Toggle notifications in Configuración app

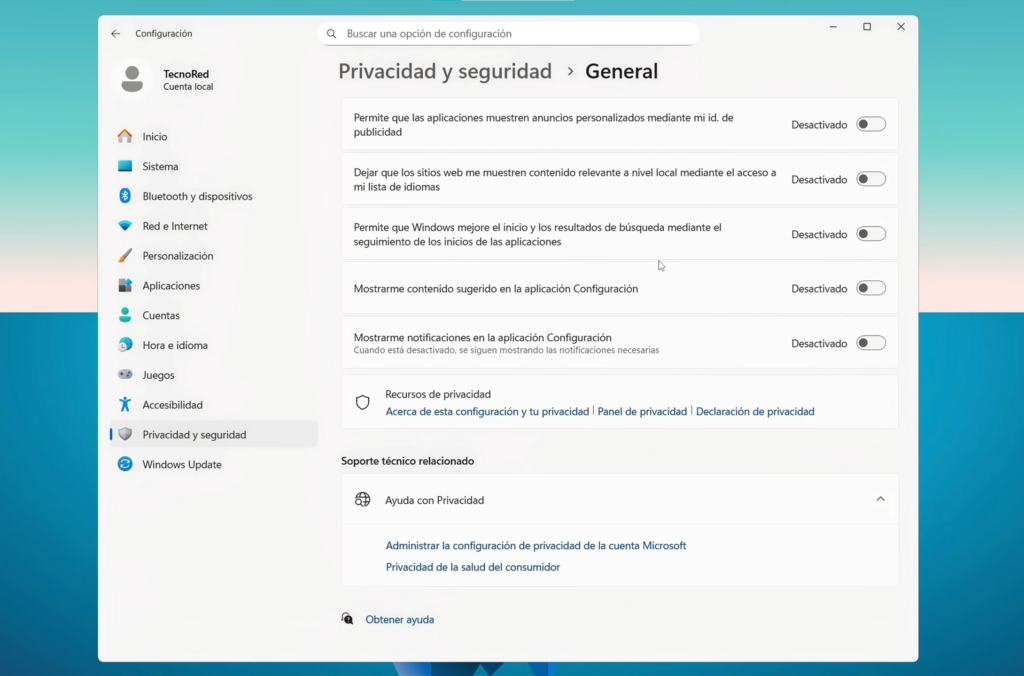[870, 342]
